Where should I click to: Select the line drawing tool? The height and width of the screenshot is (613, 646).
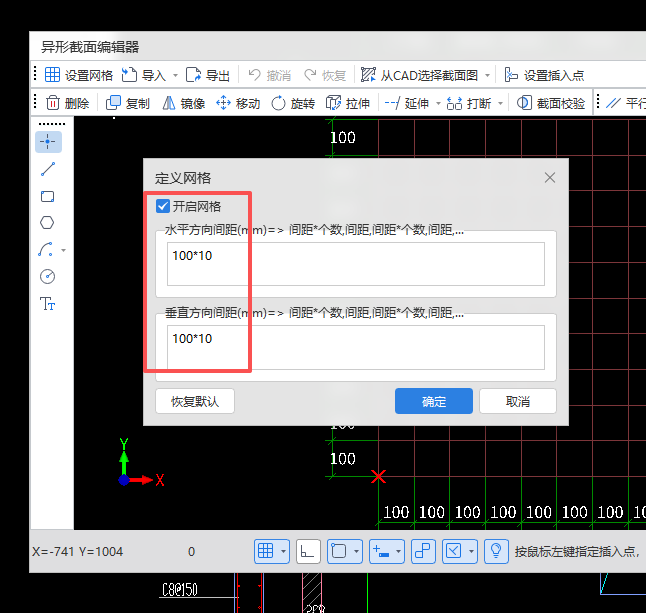coord(48,169)
